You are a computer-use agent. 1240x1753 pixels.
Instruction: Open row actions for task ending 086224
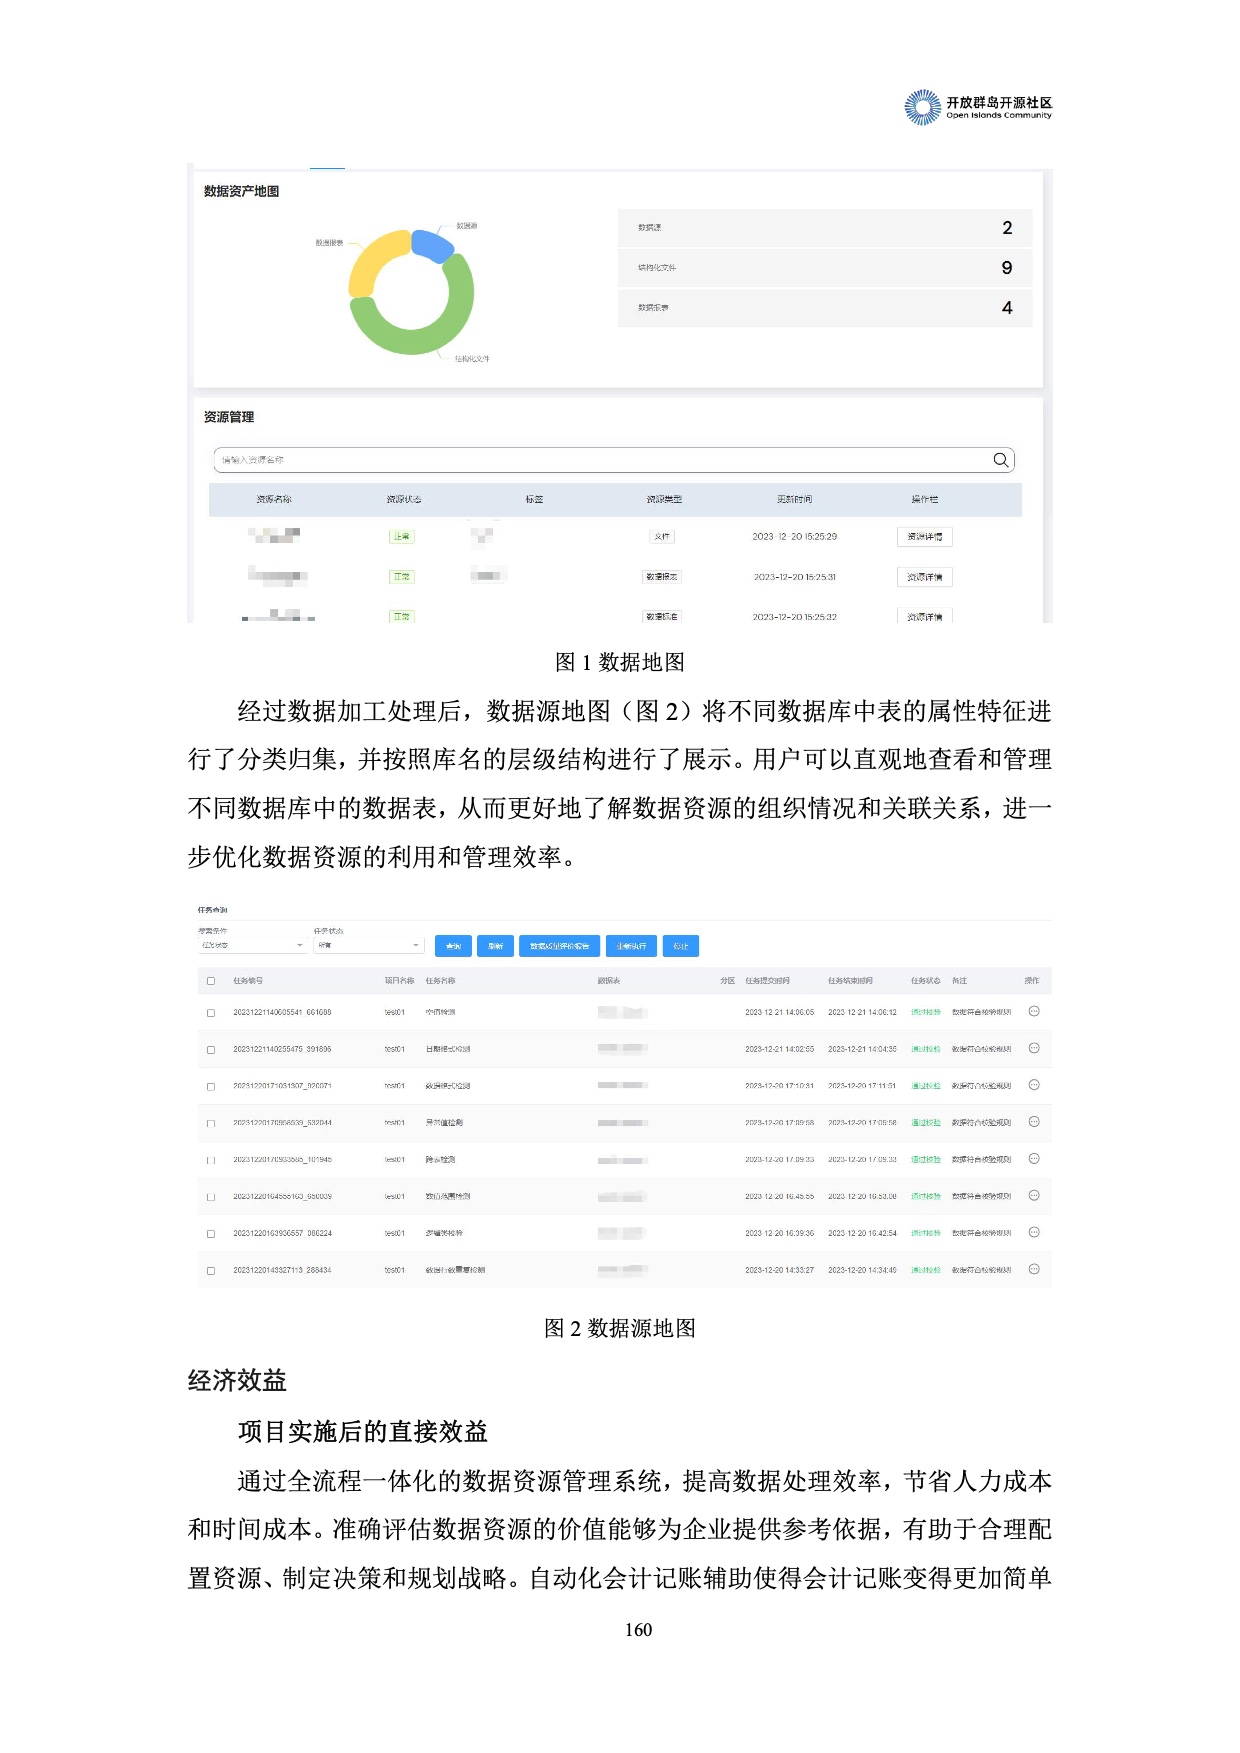1034,1233
